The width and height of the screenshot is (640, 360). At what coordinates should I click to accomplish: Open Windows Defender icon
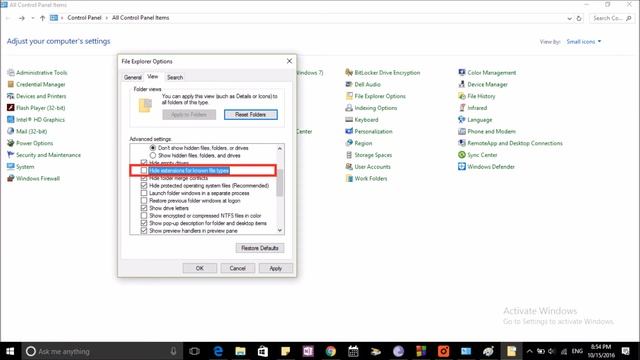pyautogui.click(x=462, y=167)
